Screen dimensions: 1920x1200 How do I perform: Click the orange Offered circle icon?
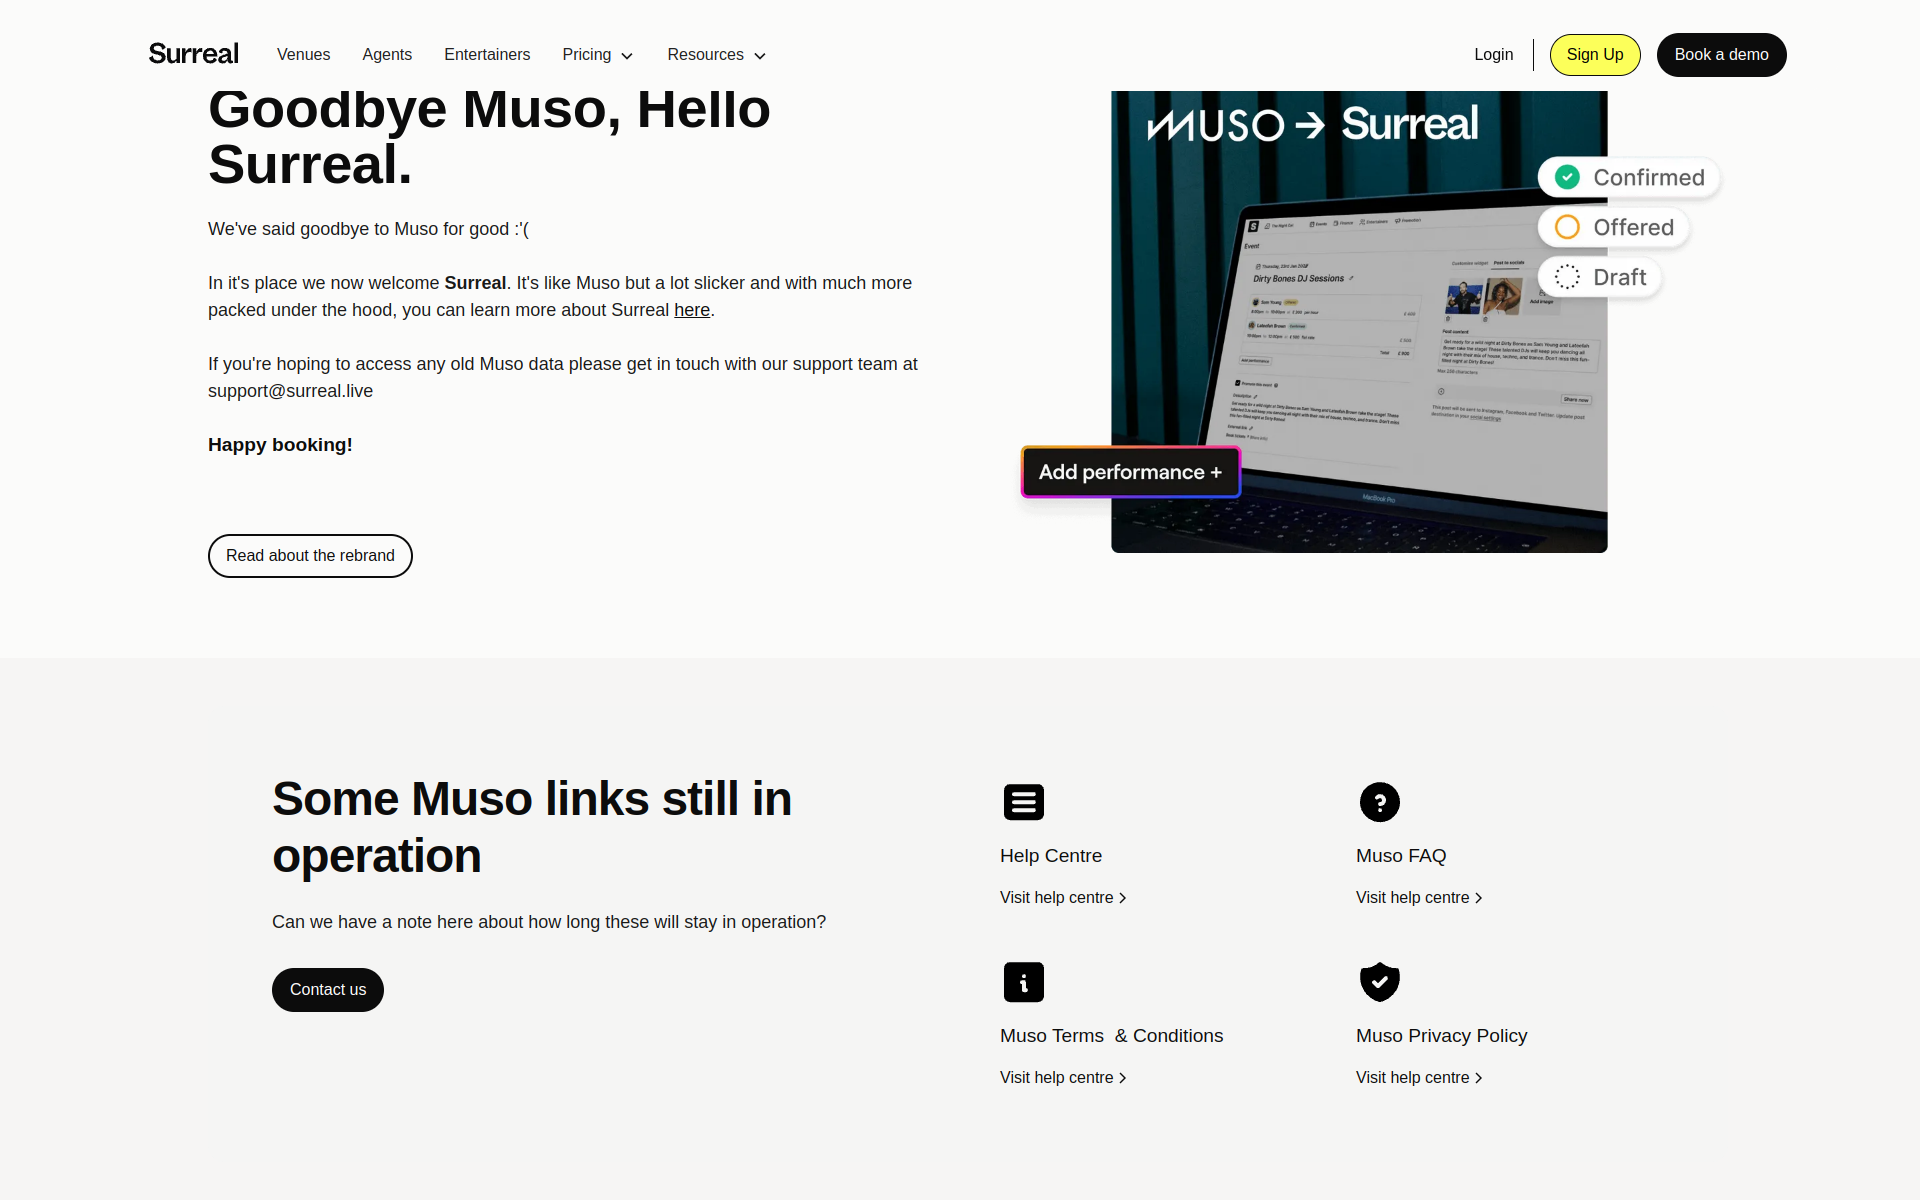[1567, 227]
